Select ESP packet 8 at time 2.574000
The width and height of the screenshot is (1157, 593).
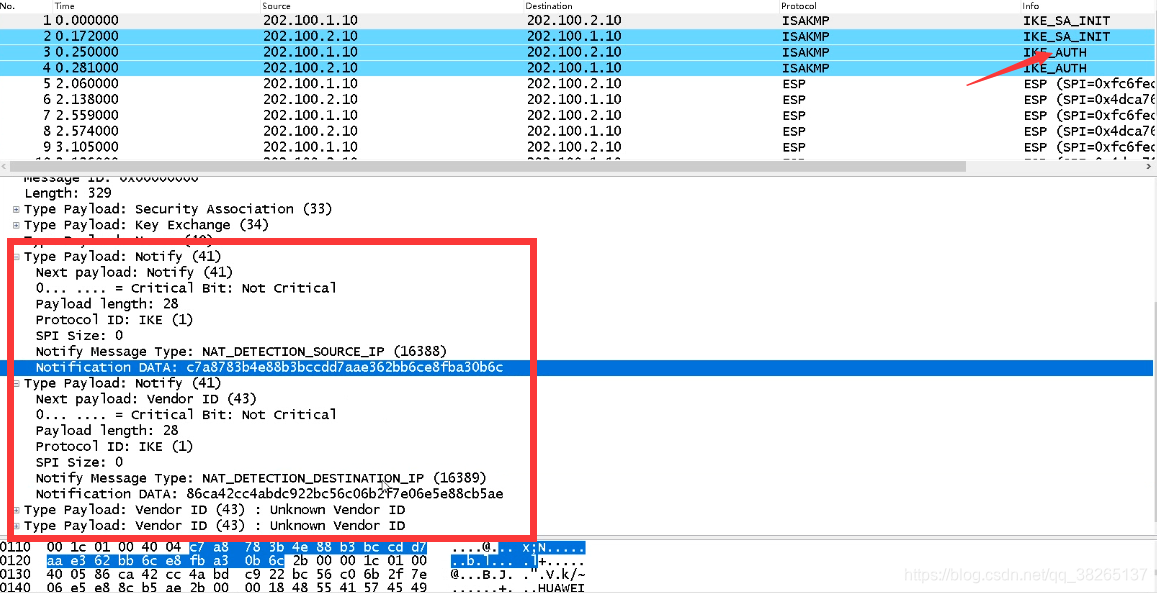[578, 131]
